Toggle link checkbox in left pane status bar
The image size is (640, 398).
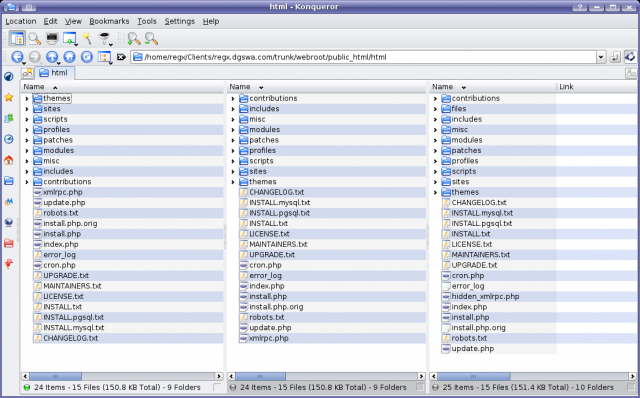pos(217,387)
